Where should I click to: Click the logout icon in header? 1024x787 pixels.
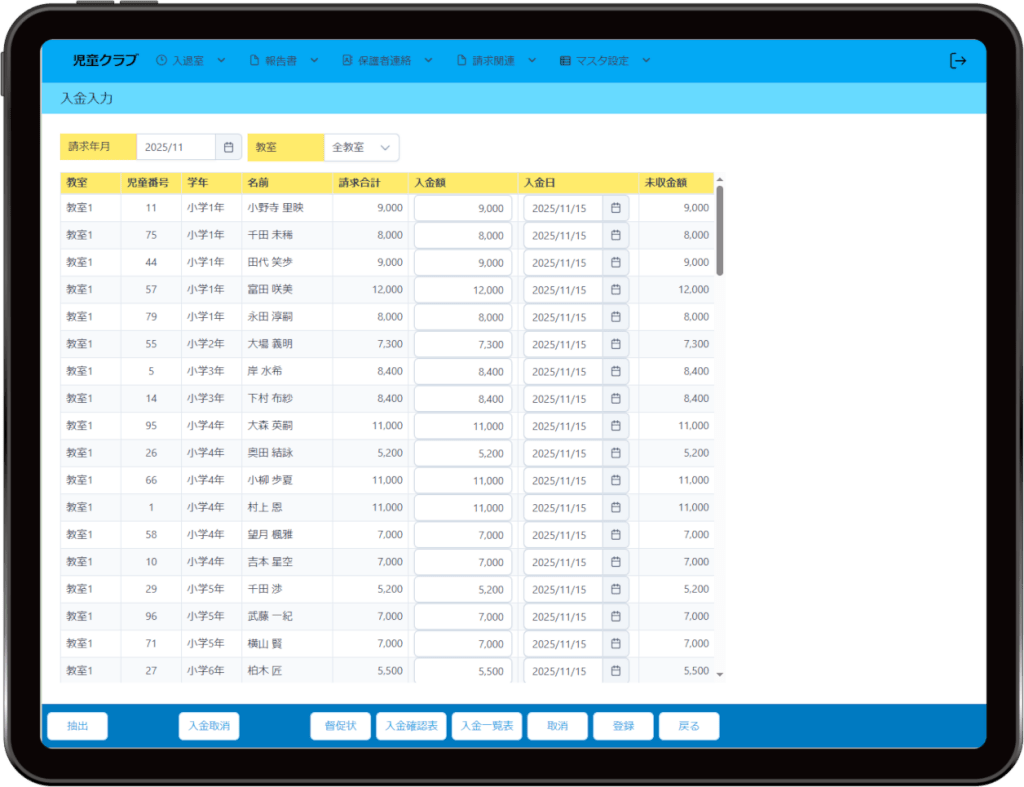click(957, 61)
